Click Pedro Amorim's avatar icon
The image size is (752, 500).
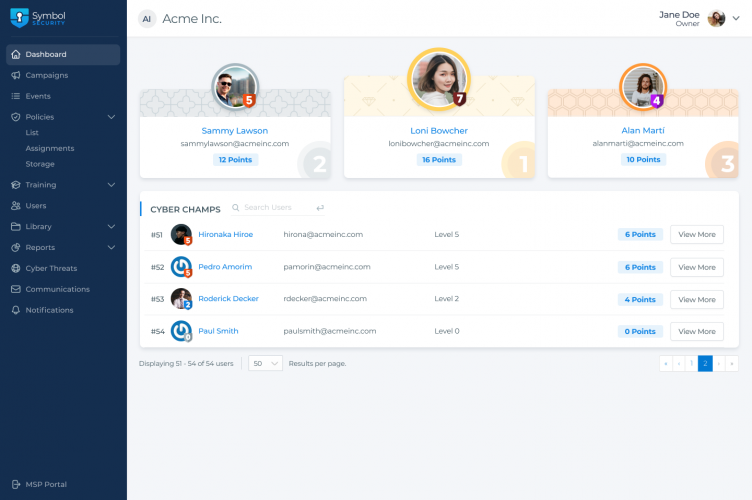point(181,267)
